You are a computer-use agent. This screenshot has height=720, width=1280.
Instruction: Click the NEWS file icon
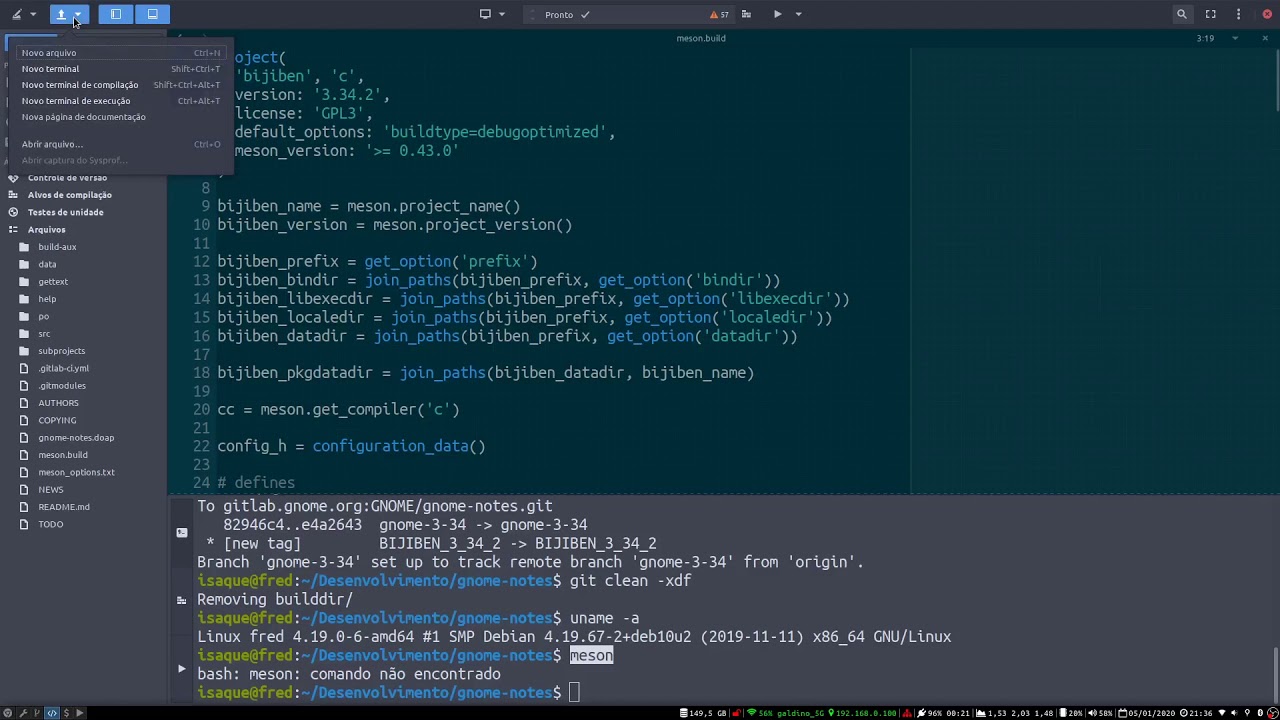coord(24,490)
